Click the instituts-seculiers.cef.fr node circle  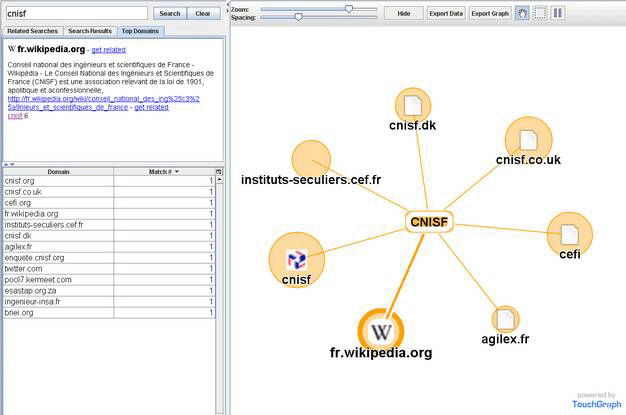311,159
